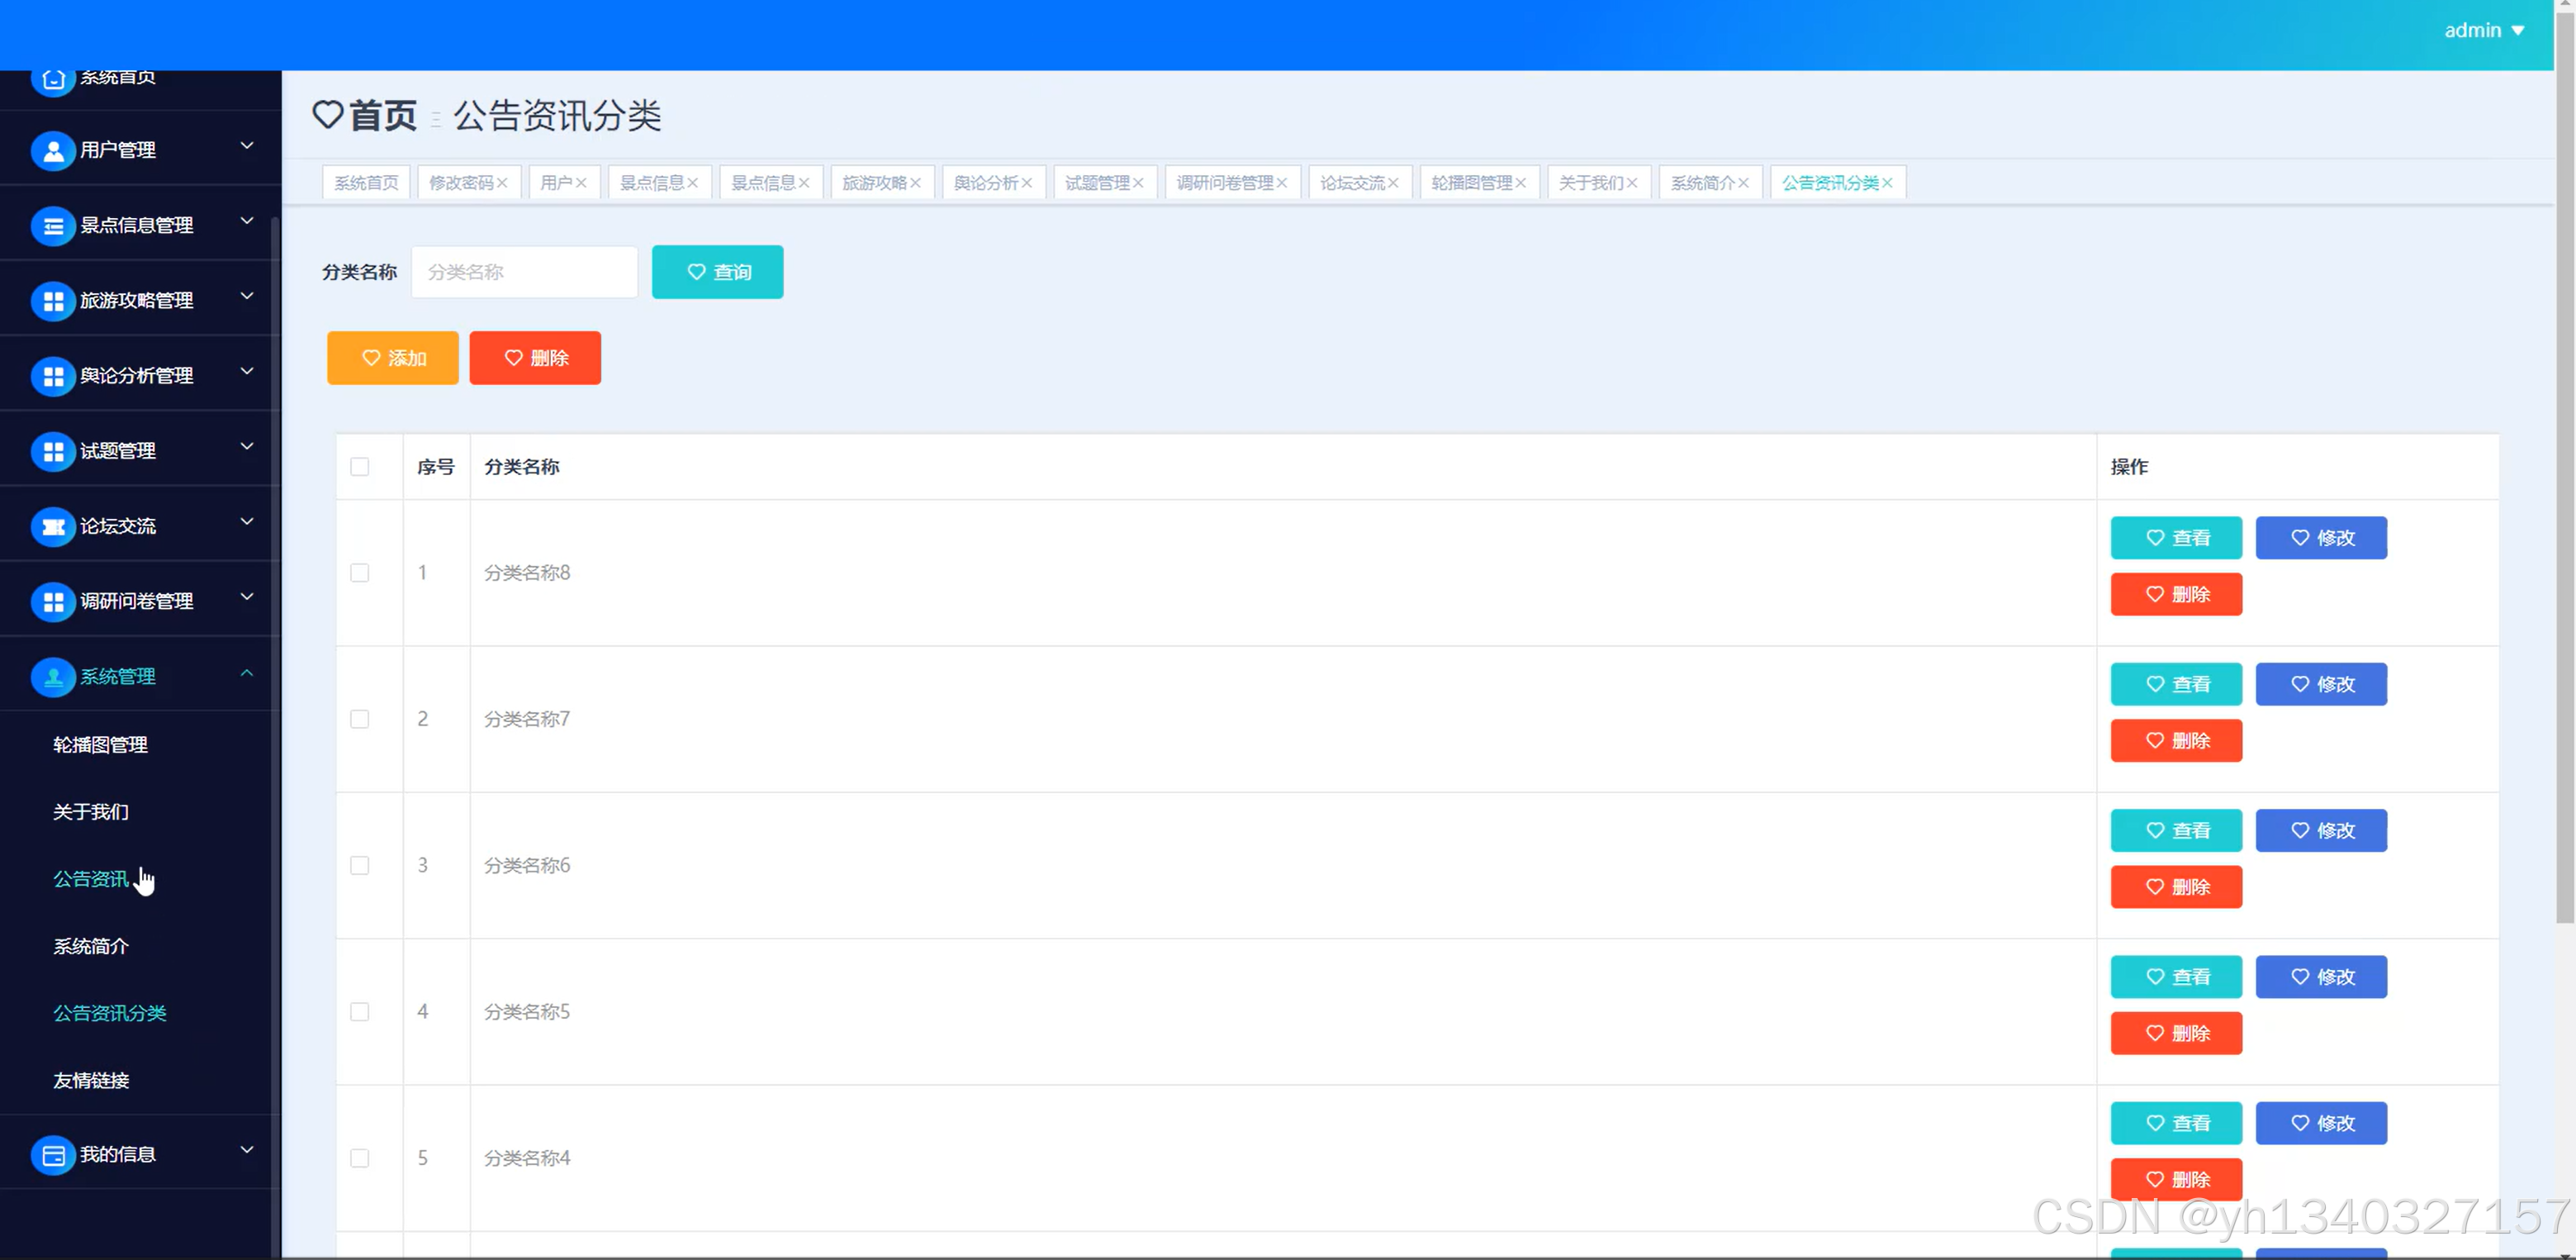Switch to the 舆论分析 tab
Screen dimensions: 2576x1260
(985, 183)
